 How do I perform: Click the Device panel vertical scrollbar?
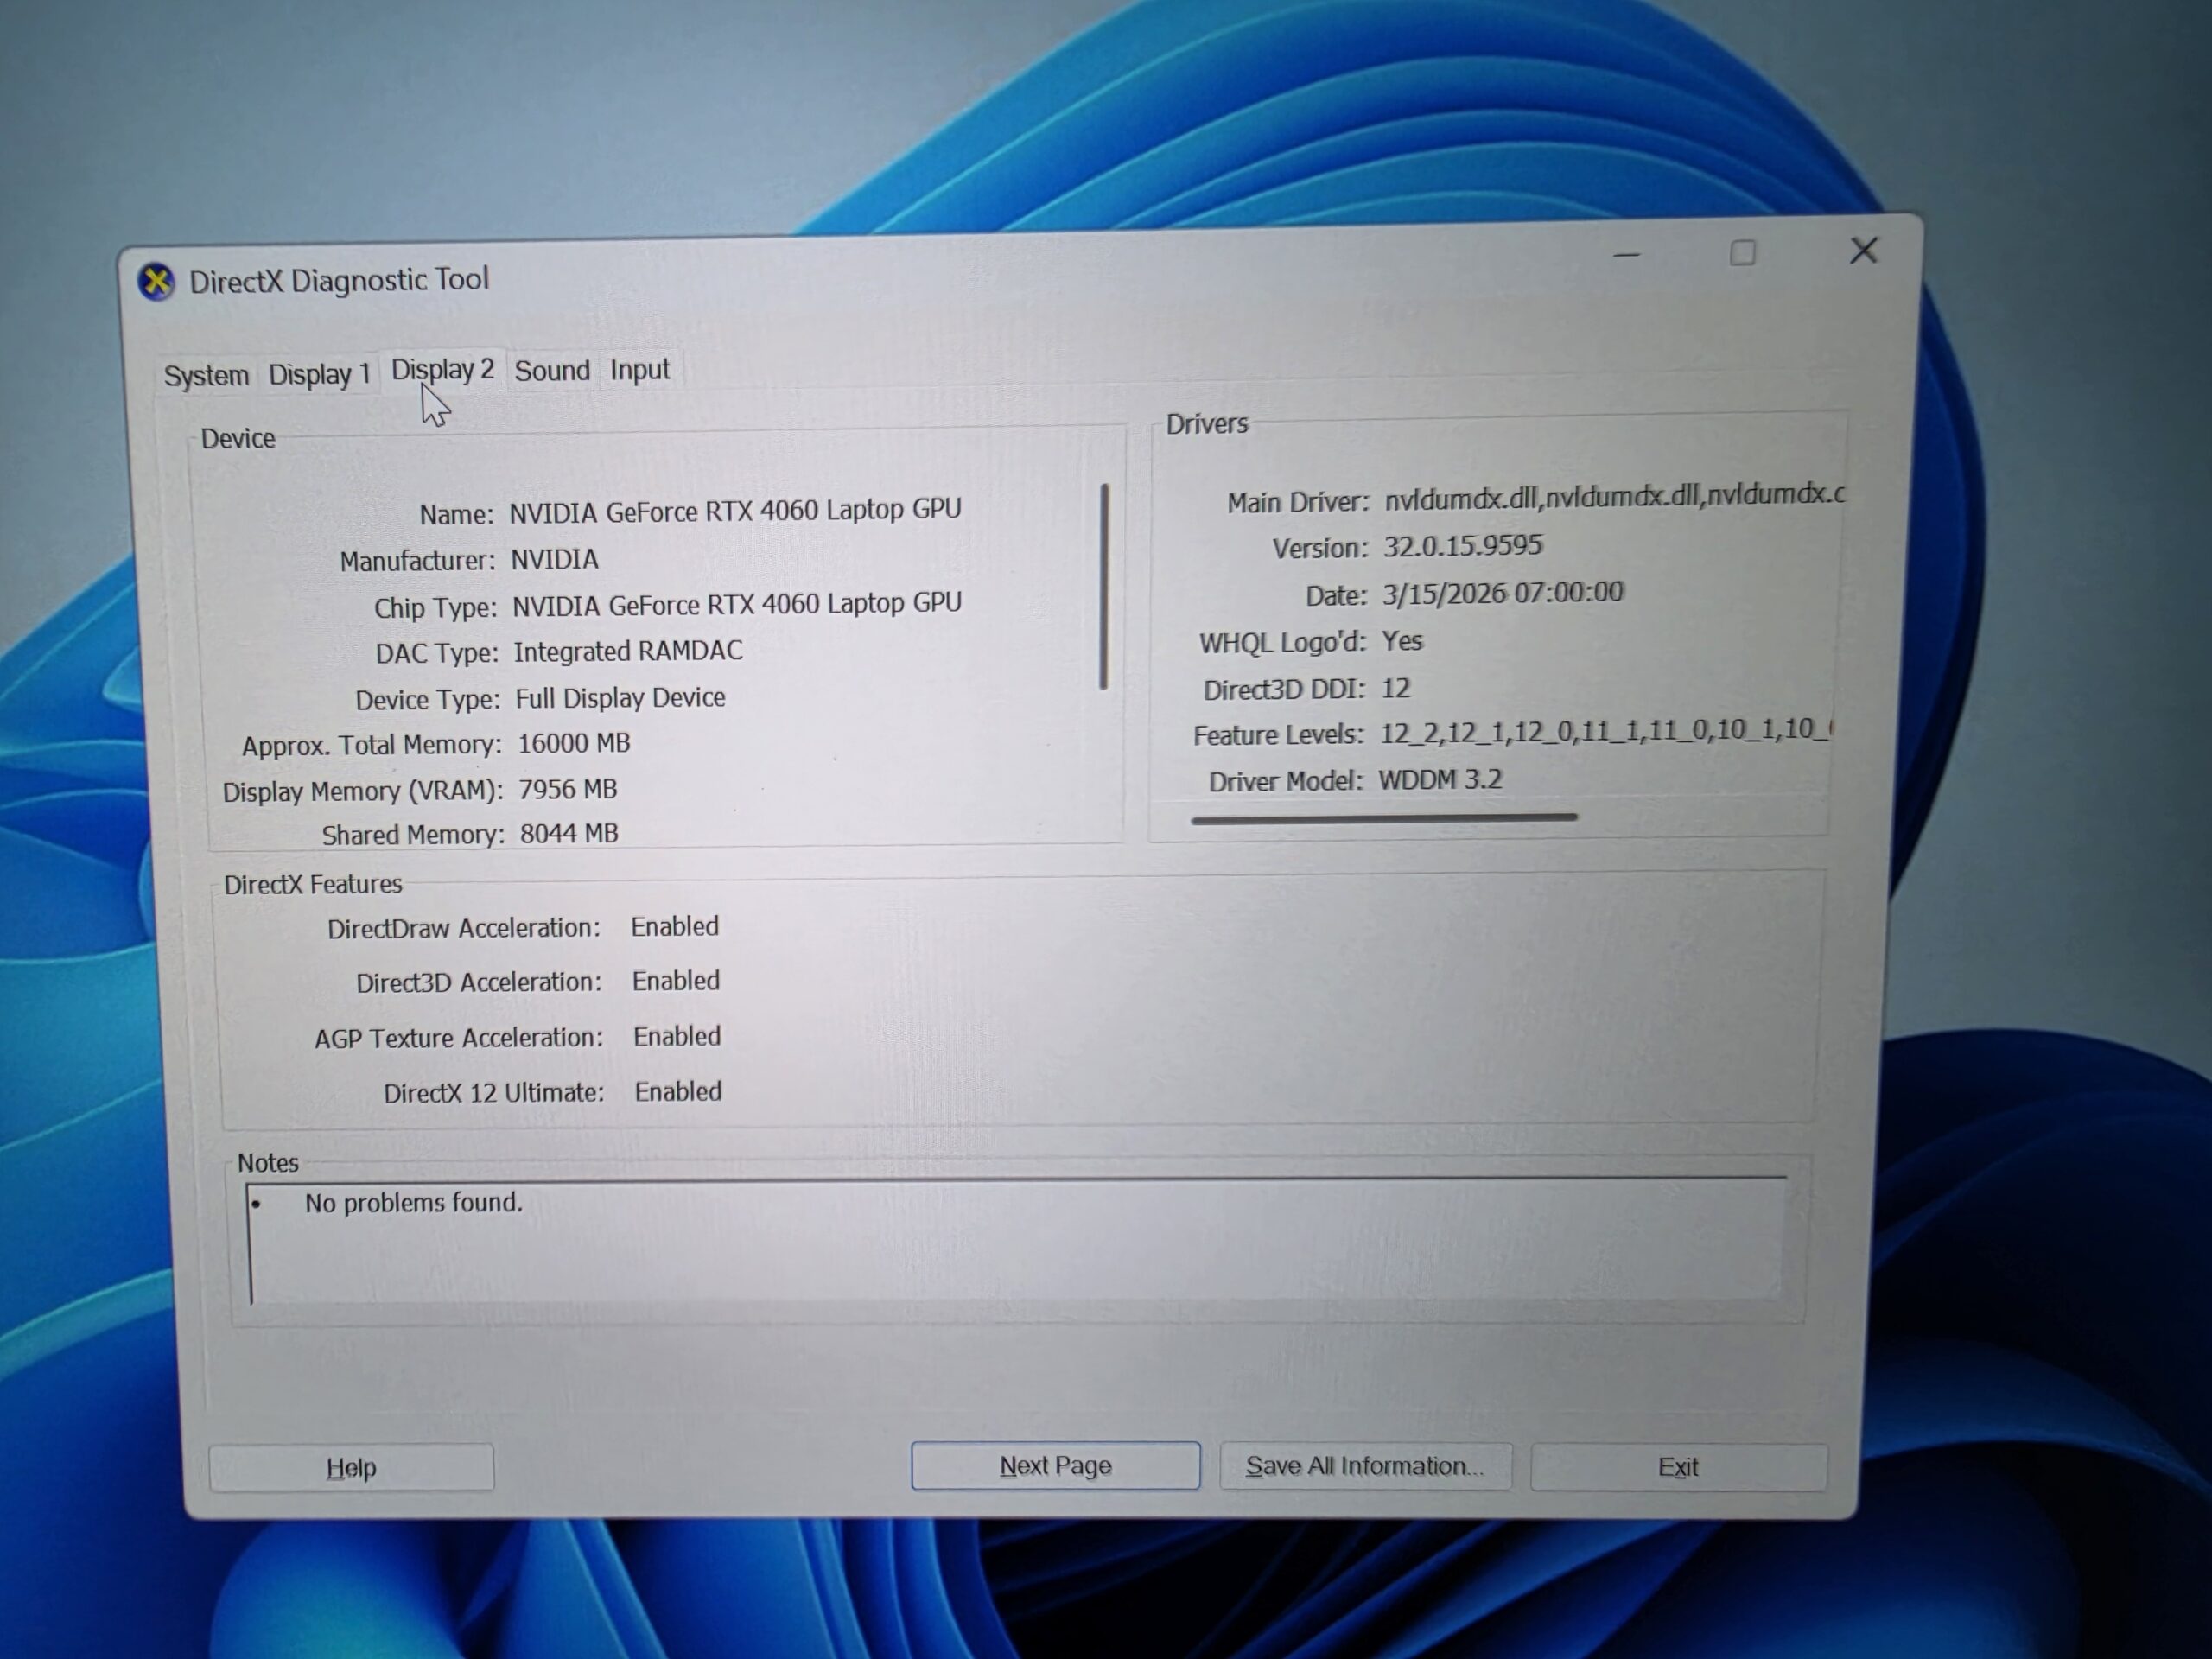(x=1104, y=587)
